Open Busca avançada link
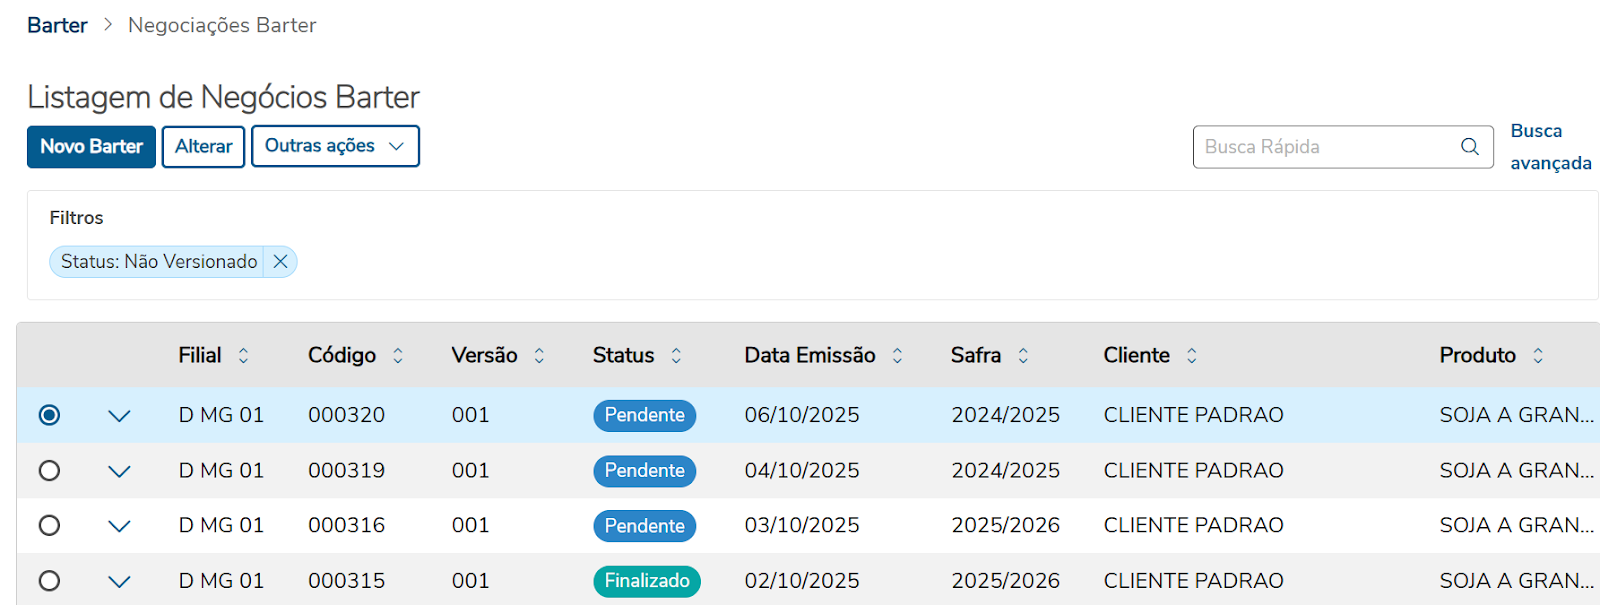The width and height of the screenshot is (1600, 605). (1549, 147)
